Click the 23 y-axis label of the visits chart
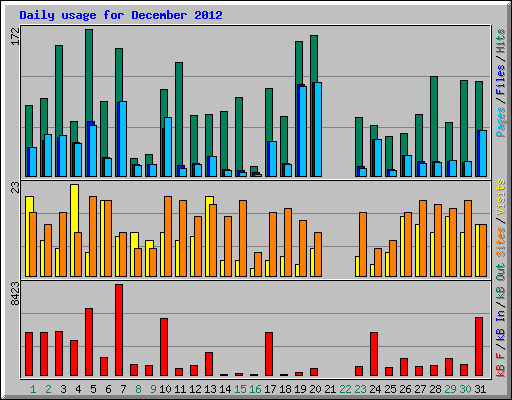The width and height of the screenshot is (512, 400). pyautogui.click(x=15, y=188)
